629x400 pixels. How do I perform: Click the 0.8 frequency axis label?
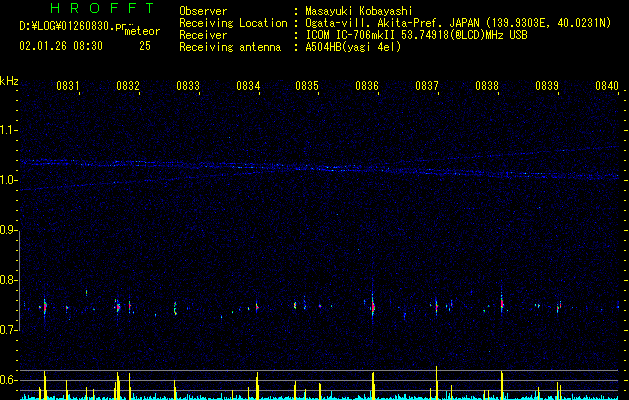click(8, 280)
